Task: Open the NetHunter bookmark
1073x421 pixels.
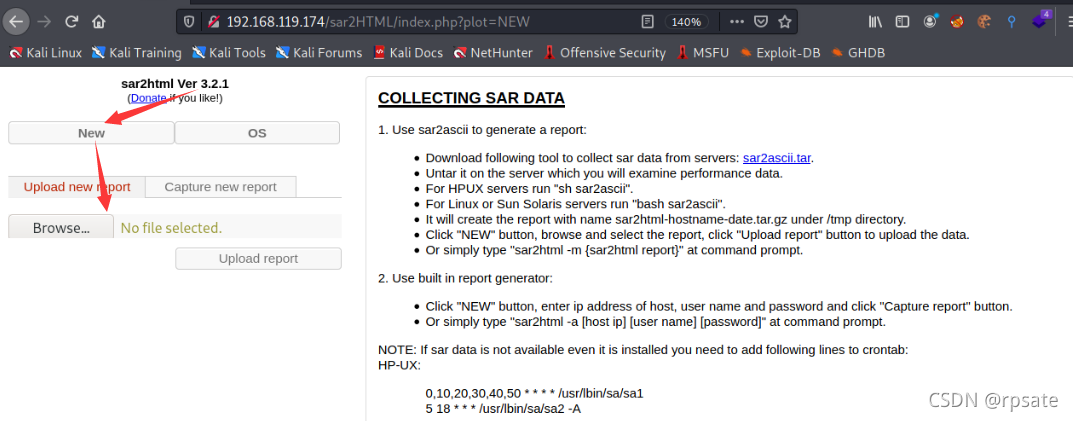Action: pyautogui.click(x=493, y=52)
